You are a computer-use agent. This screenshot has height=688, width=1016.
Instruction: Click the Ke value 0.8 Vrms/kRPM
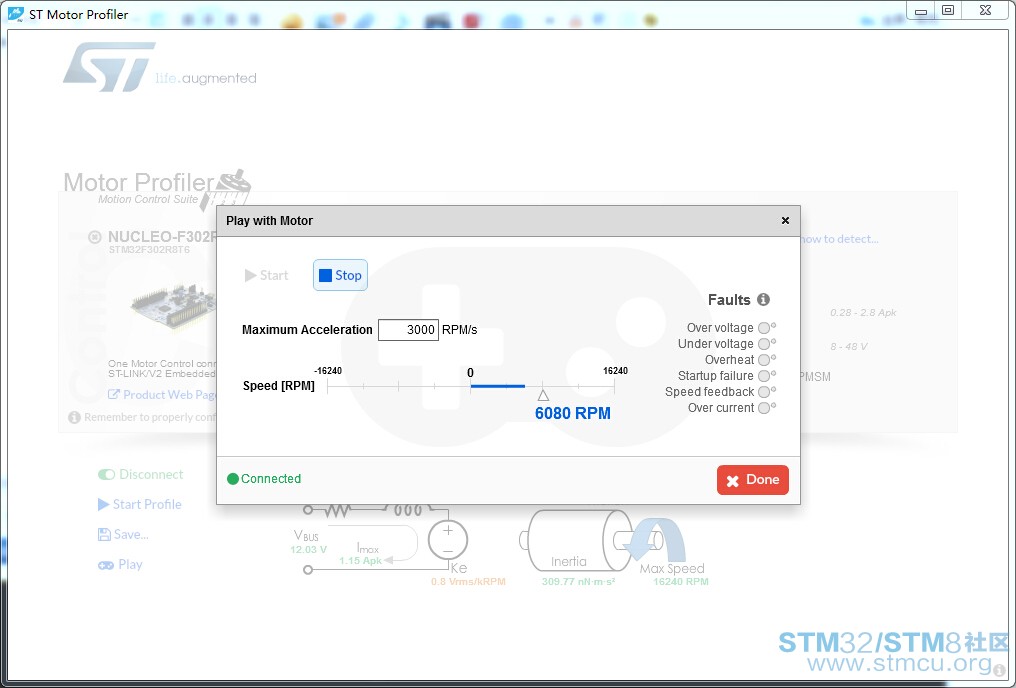pyautogui.click(x=468, y=582)
